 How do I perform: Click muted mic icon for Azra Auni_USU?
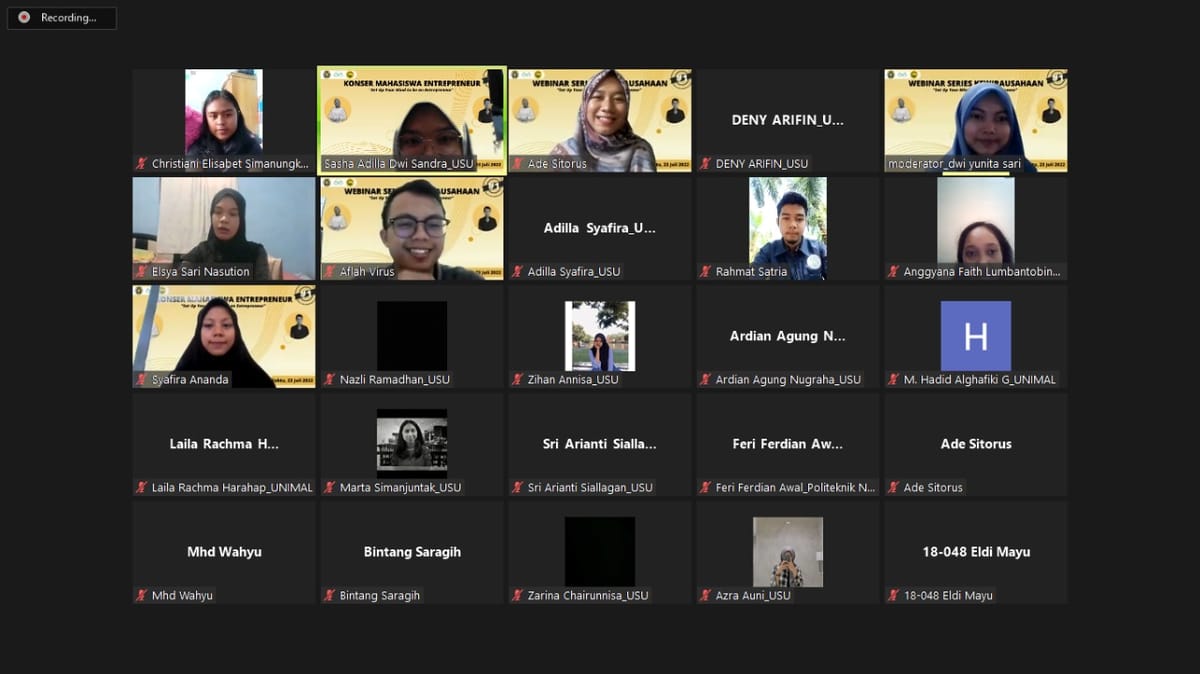(x=705, y=596)
